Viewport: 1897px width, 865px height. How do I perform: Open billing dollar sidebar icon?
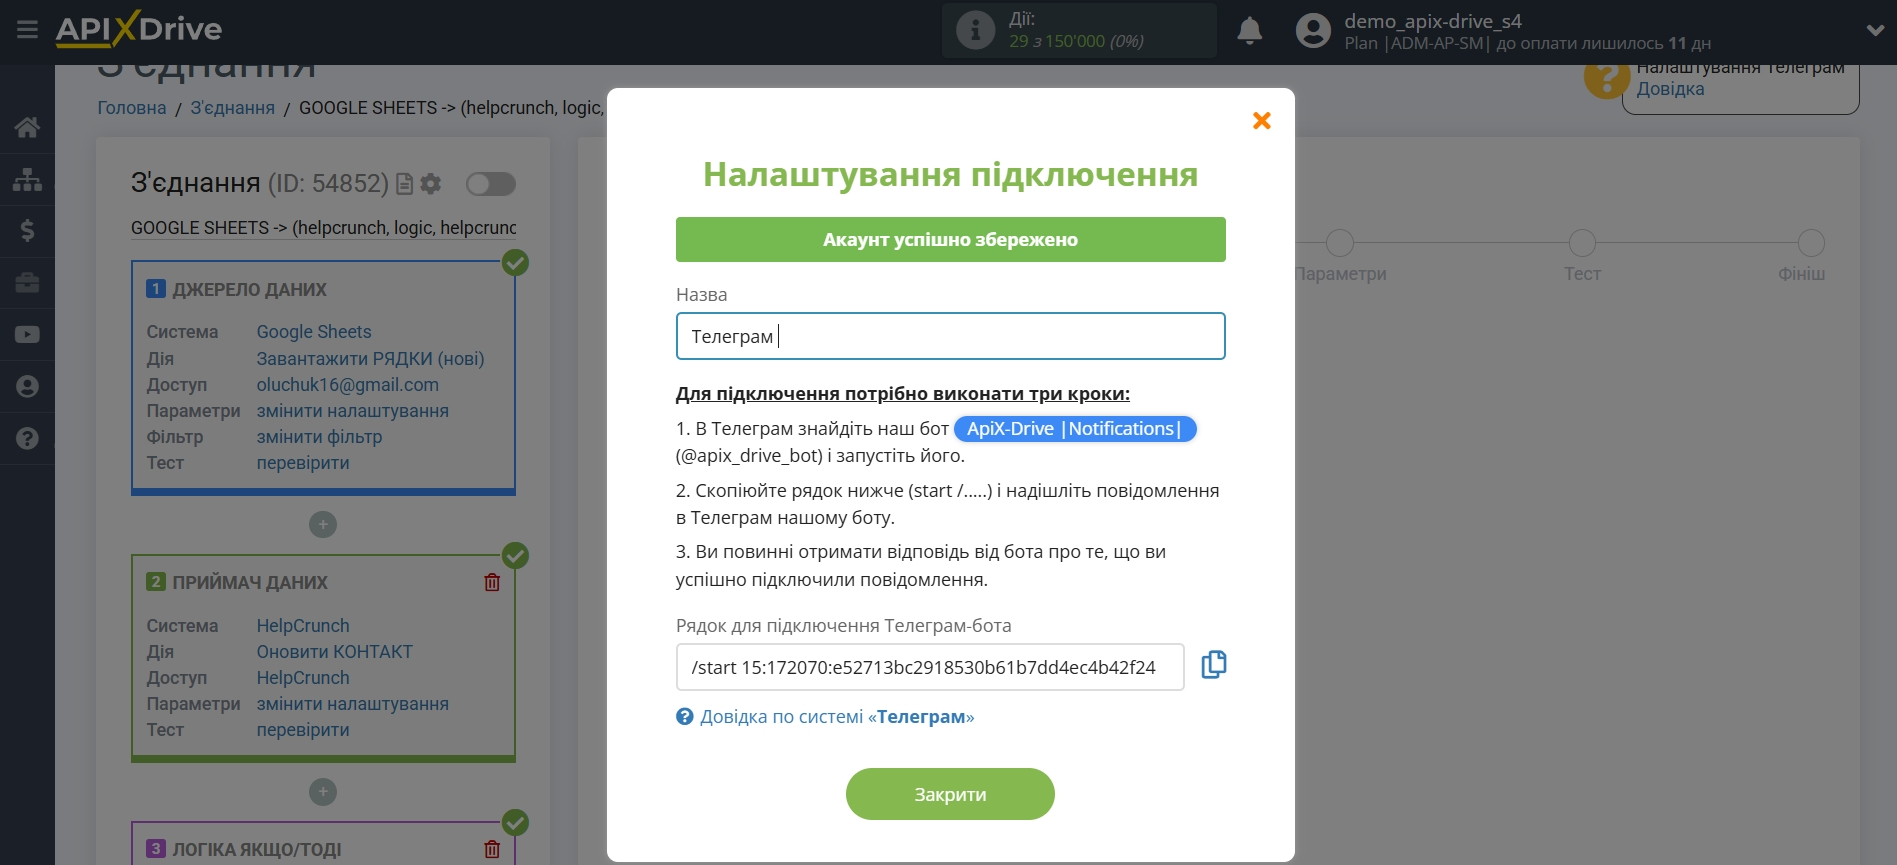coord(27,231)
